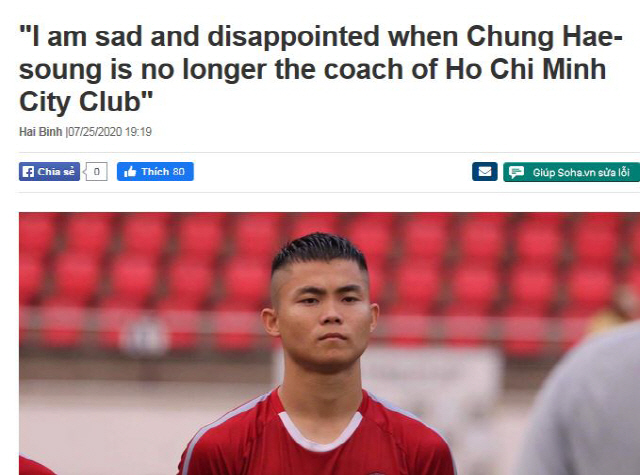Screen dimensions: 640x475
Task: Open author Hai Binh's name link
Action: coord(40,132)
